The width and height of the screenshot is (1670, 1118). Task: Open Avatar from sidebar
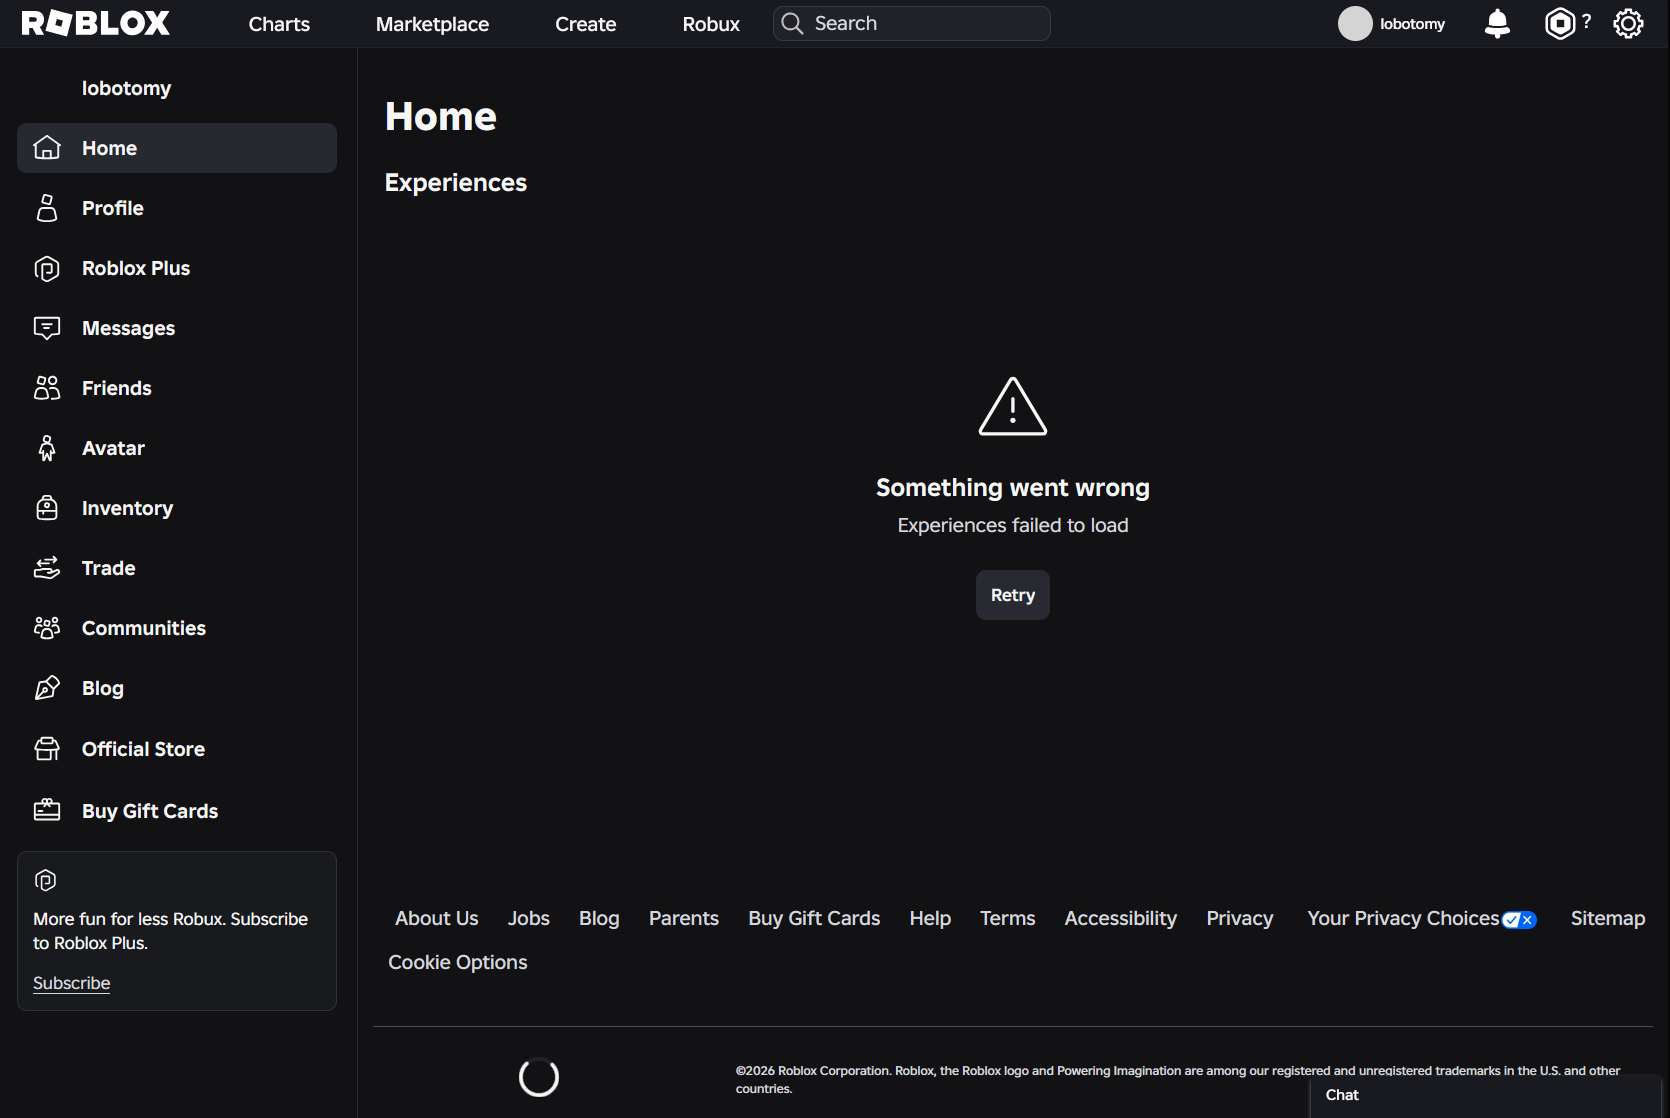(177, 448)
